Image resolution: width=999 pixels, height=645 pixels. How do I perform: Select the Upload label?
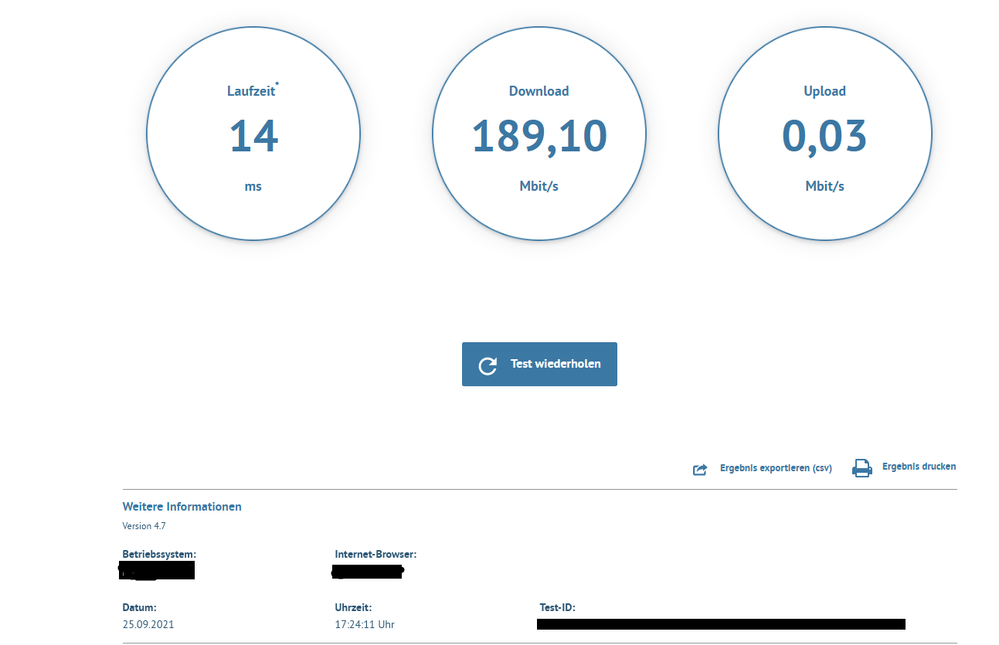[x=824, y=91]
